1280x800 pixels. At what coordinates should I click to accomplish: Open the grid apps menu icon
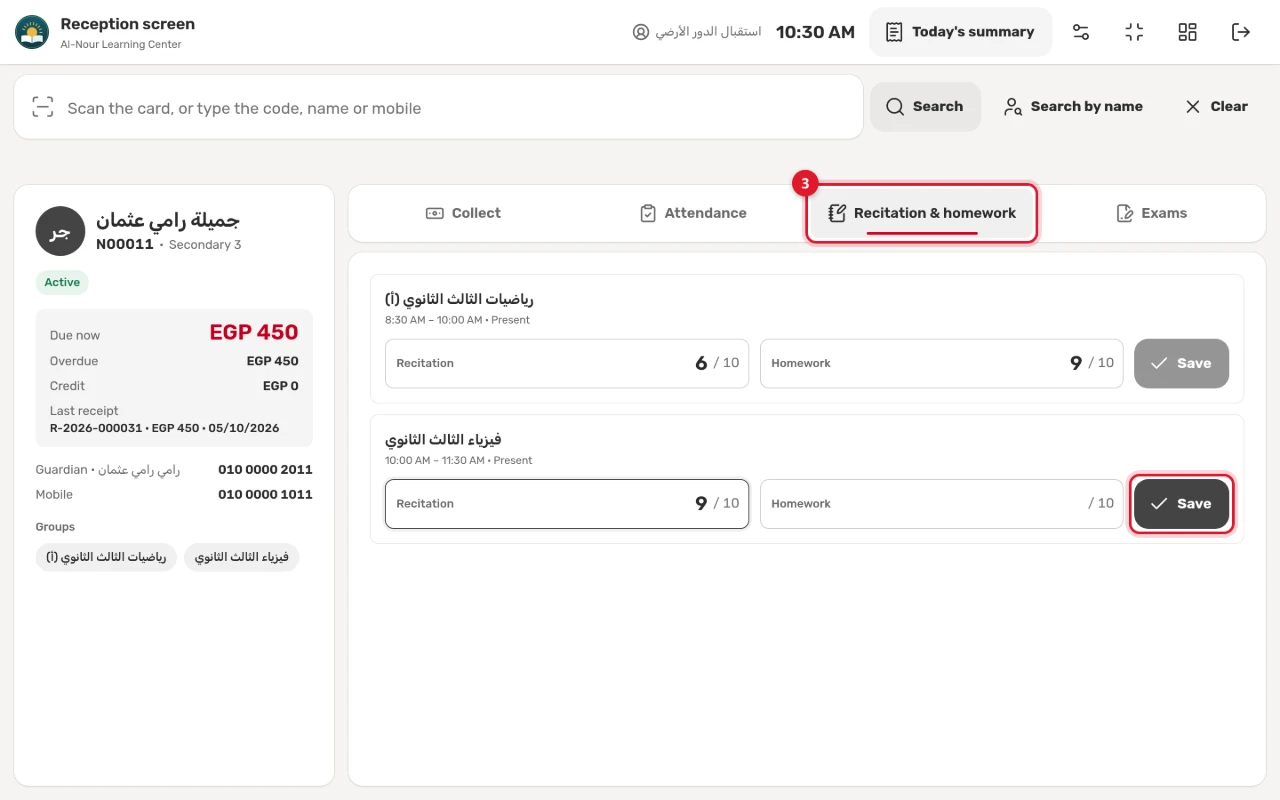tap(1187, 32)
